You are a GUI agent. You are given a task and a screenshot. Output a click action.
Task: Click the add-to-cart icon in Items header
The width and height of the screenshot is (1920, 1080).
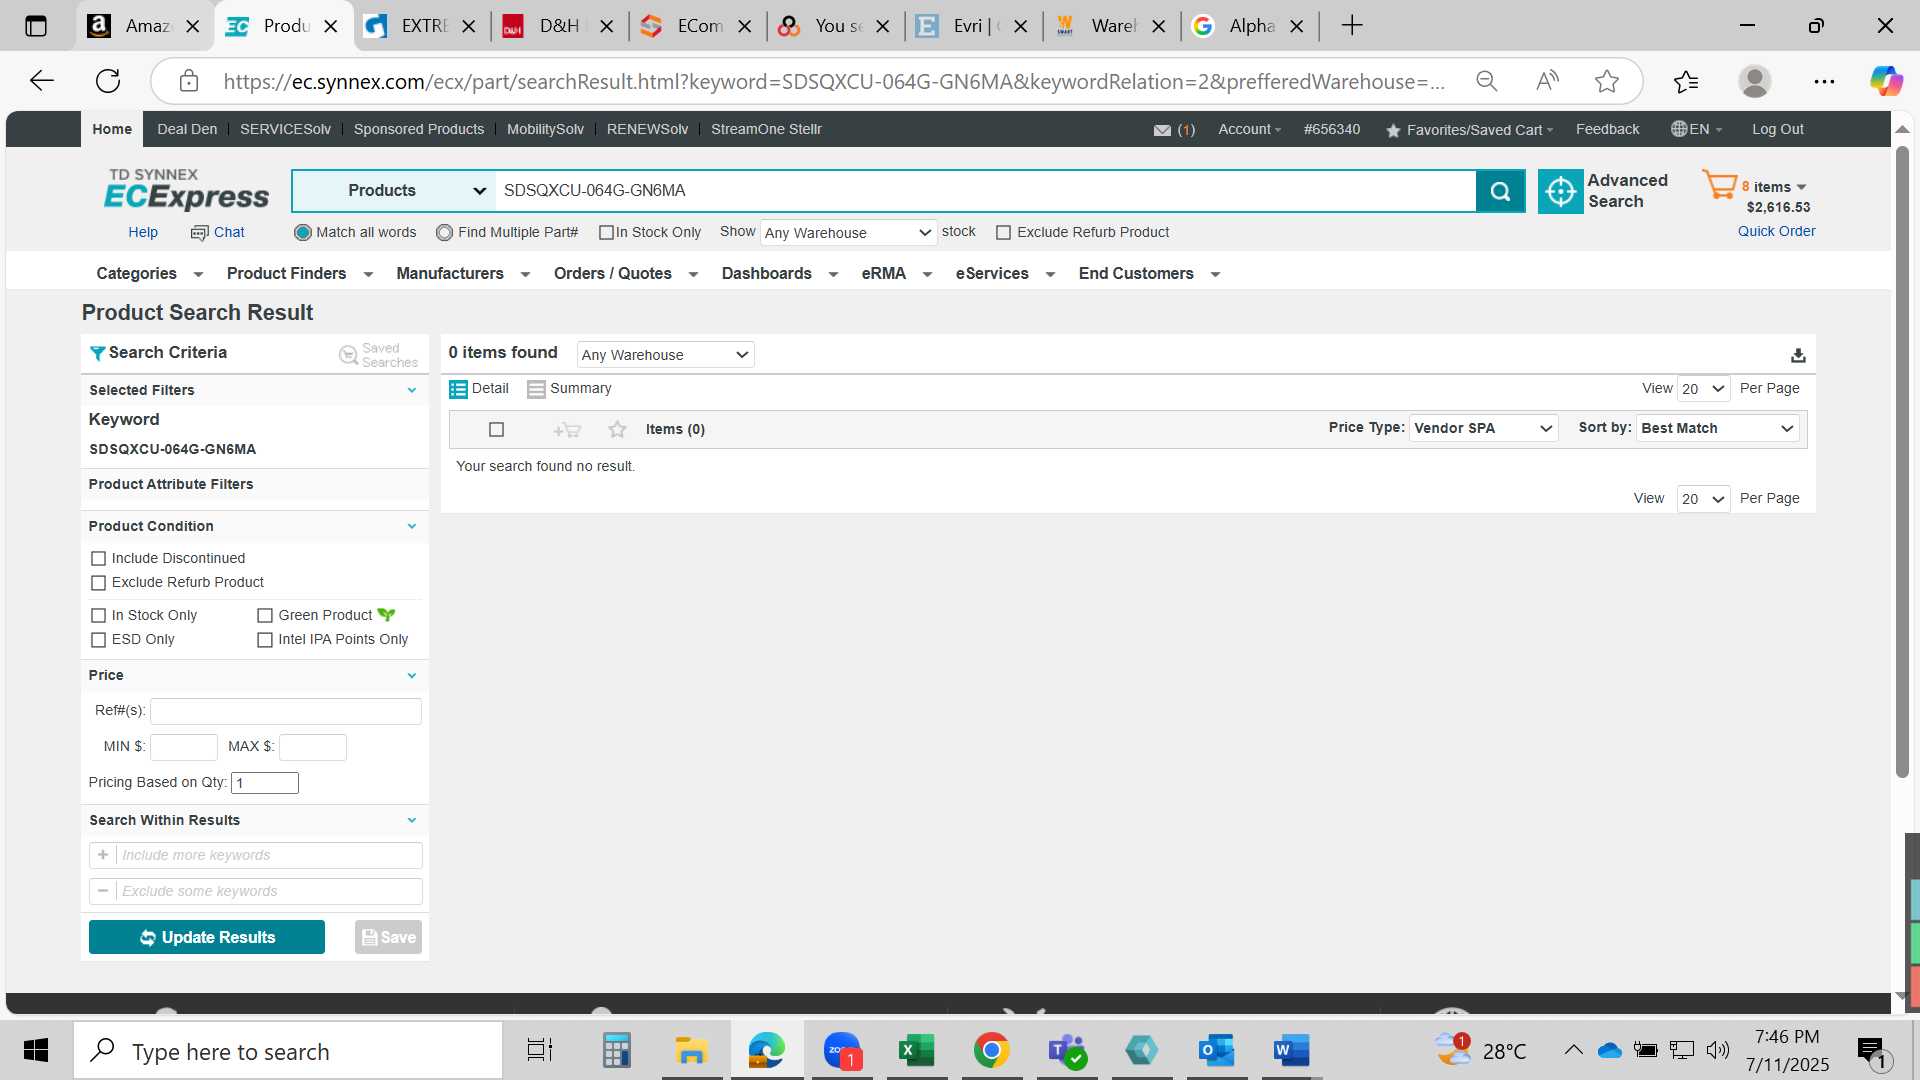click(x=567, y=430)
